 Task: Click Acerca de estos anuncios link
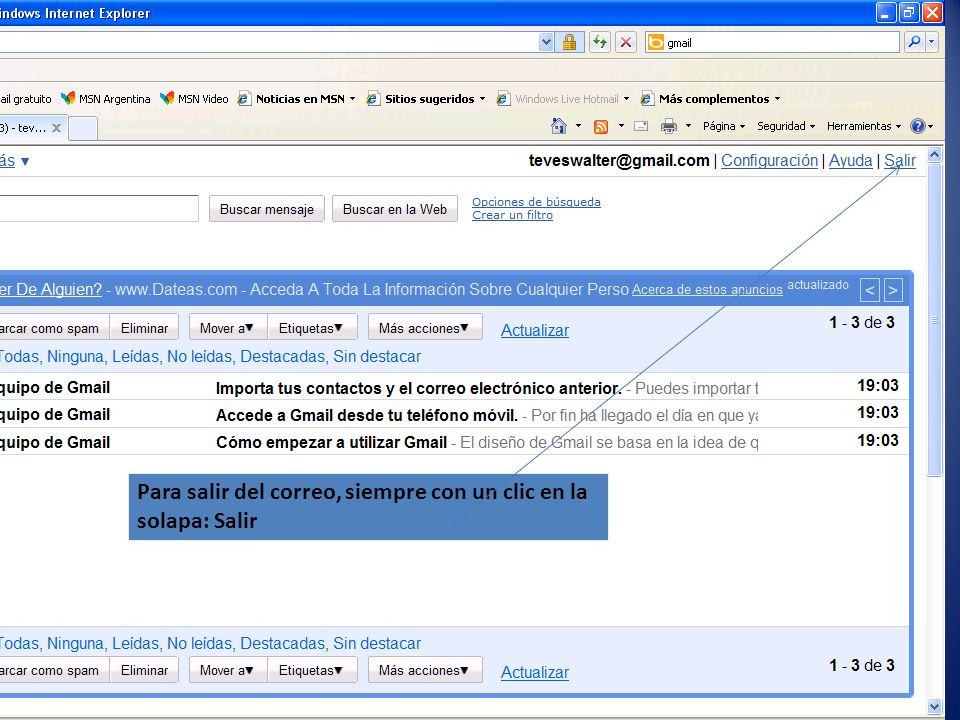pyautogui.click(x=707, y=290)
